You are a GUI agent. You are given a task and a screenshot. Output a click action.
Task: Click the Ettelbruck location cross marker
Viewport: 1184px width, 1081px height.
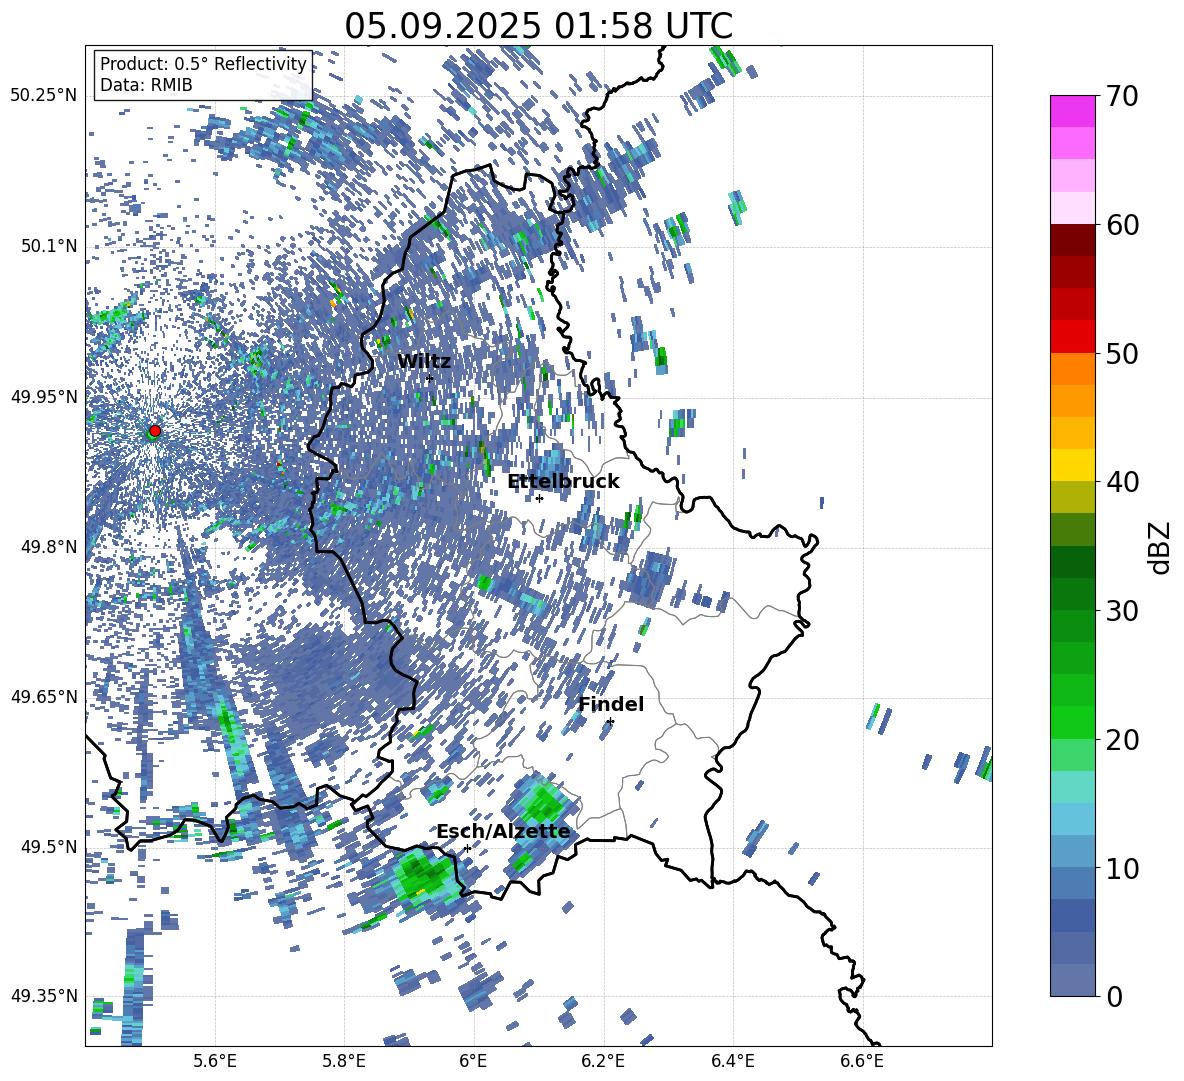pyautogui.click(x=539, y=498)
